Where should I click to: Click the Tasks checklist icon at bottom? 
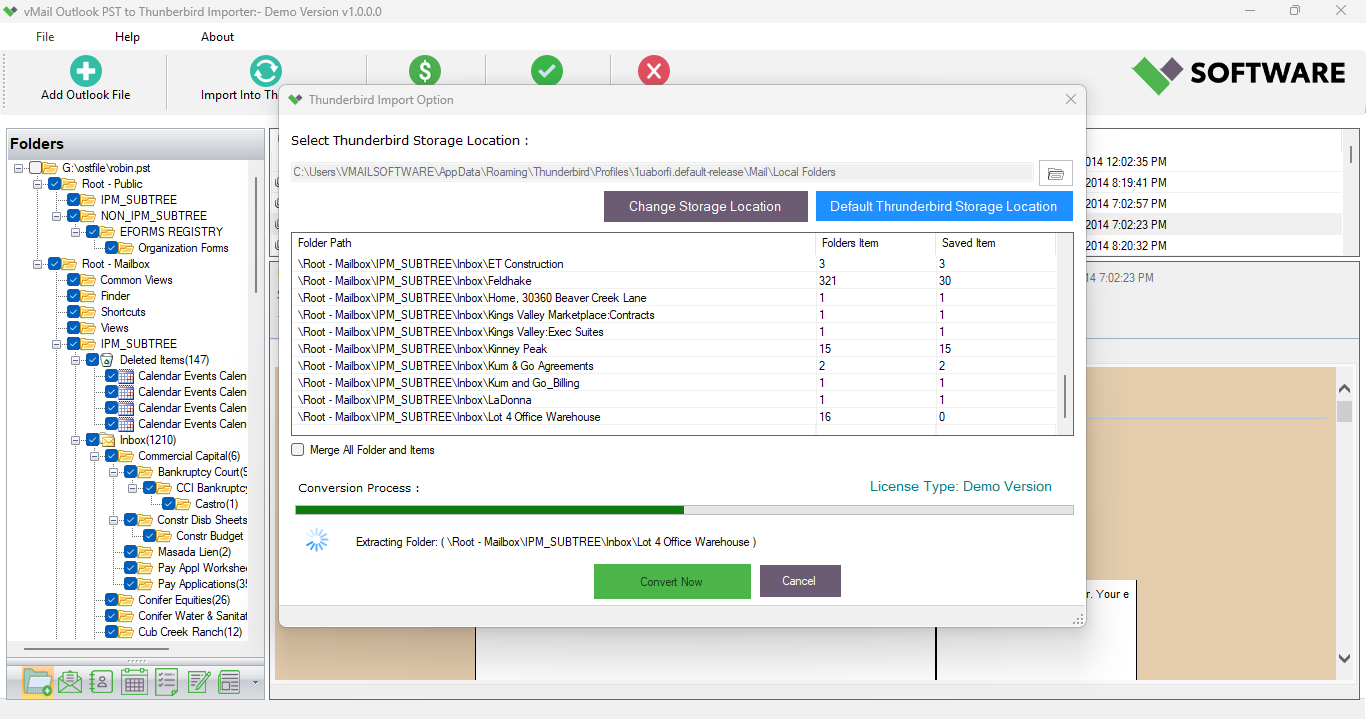166,682
